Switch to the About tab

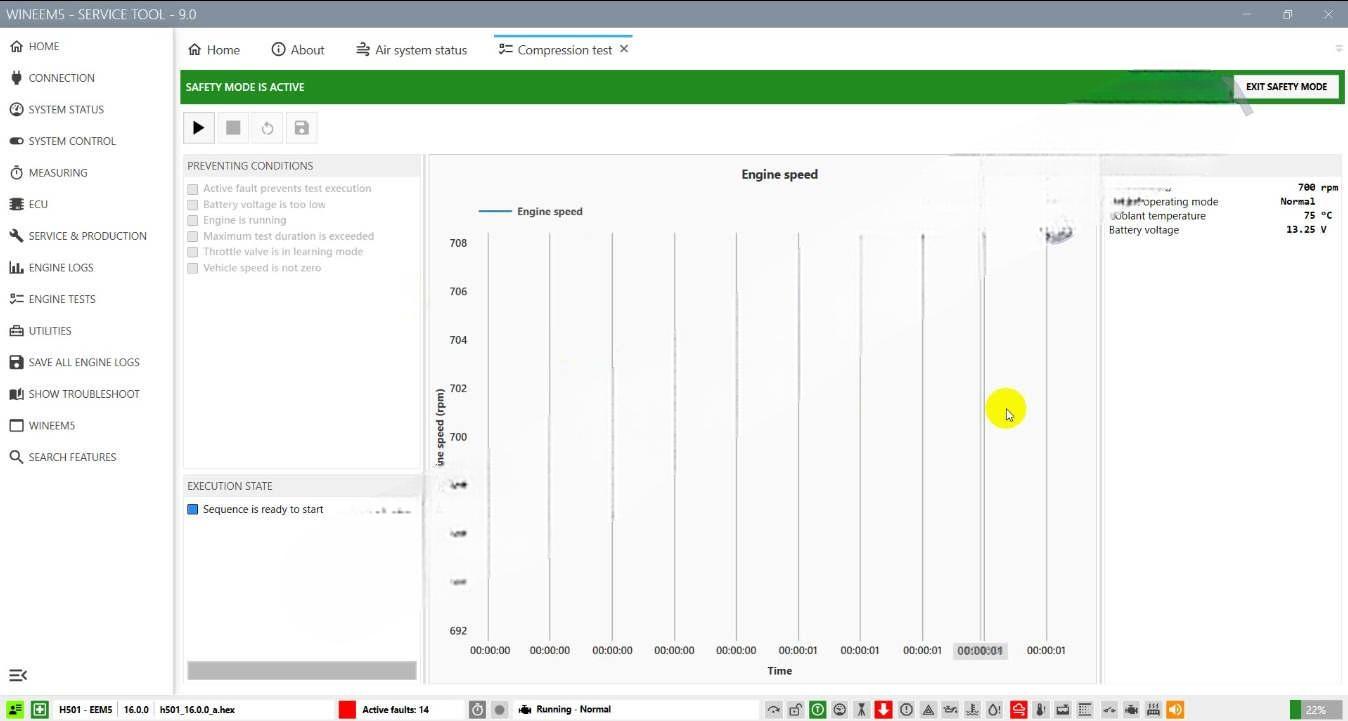tap(298, 50)
